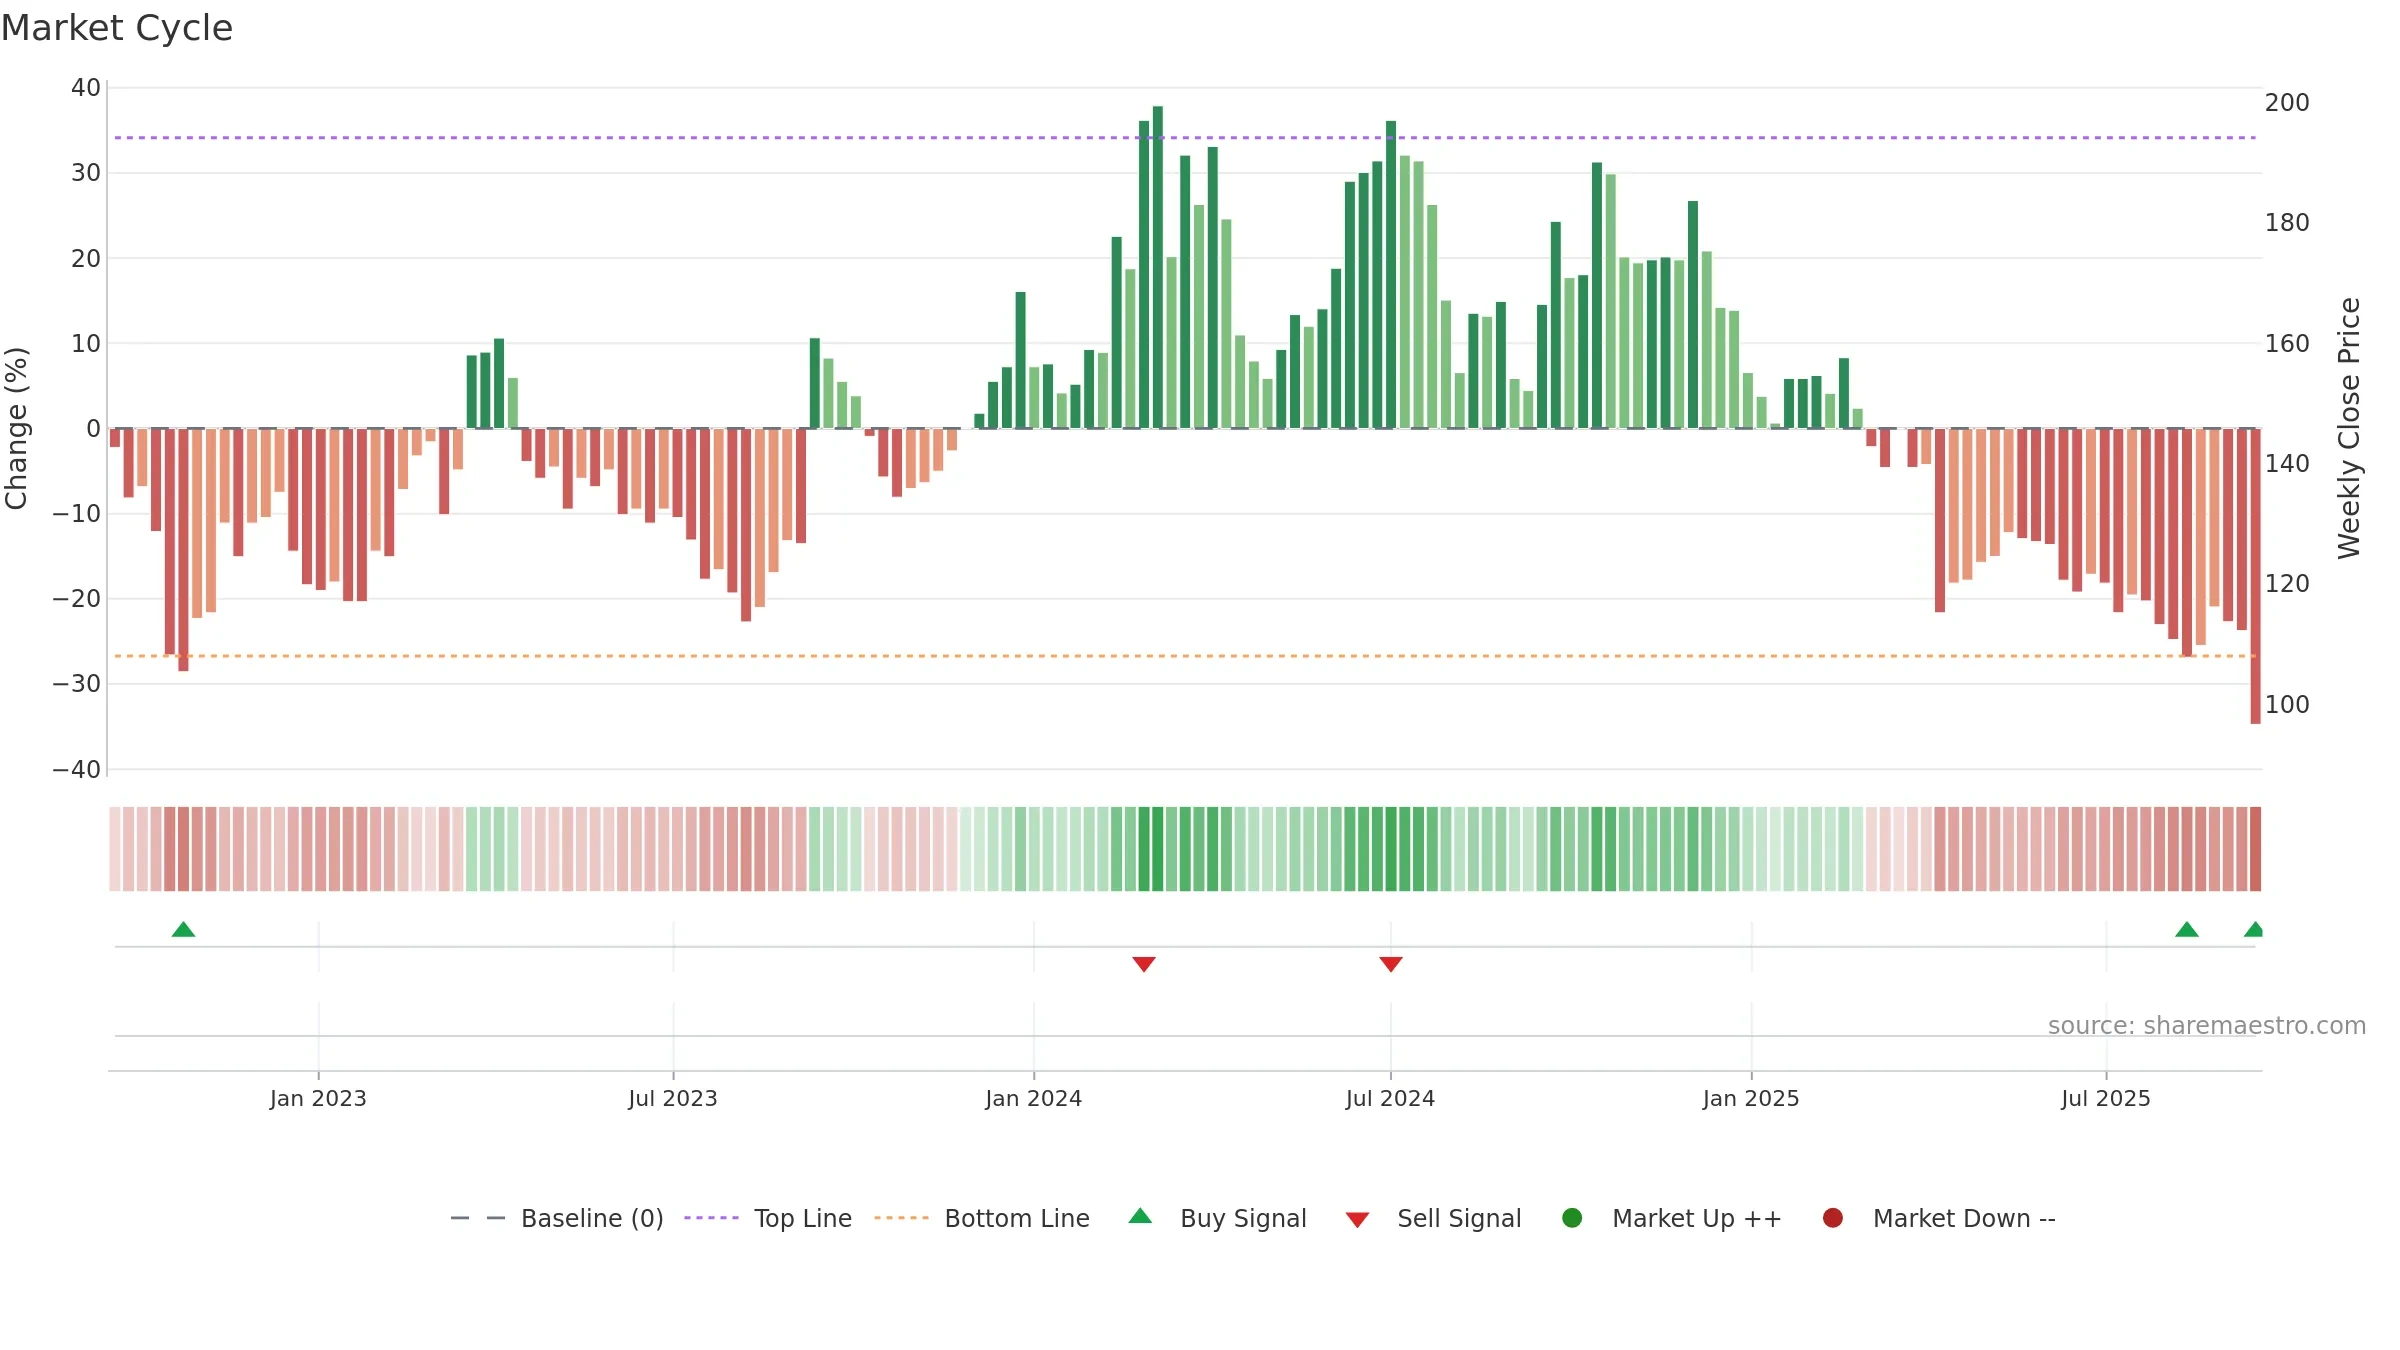The image size is (2400, 1350).
Task: Click the Jul 2025 axis label
Action: tap(2106, 1099)
